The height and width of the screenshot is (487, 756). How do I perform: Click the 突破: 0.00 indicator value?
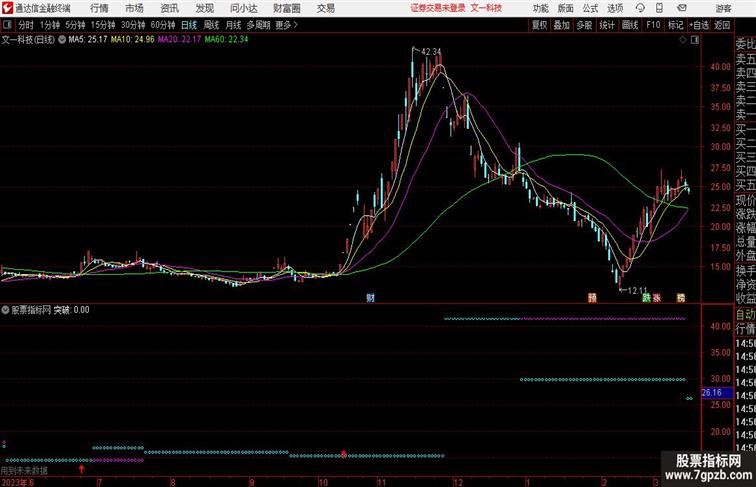pos(71,310)
